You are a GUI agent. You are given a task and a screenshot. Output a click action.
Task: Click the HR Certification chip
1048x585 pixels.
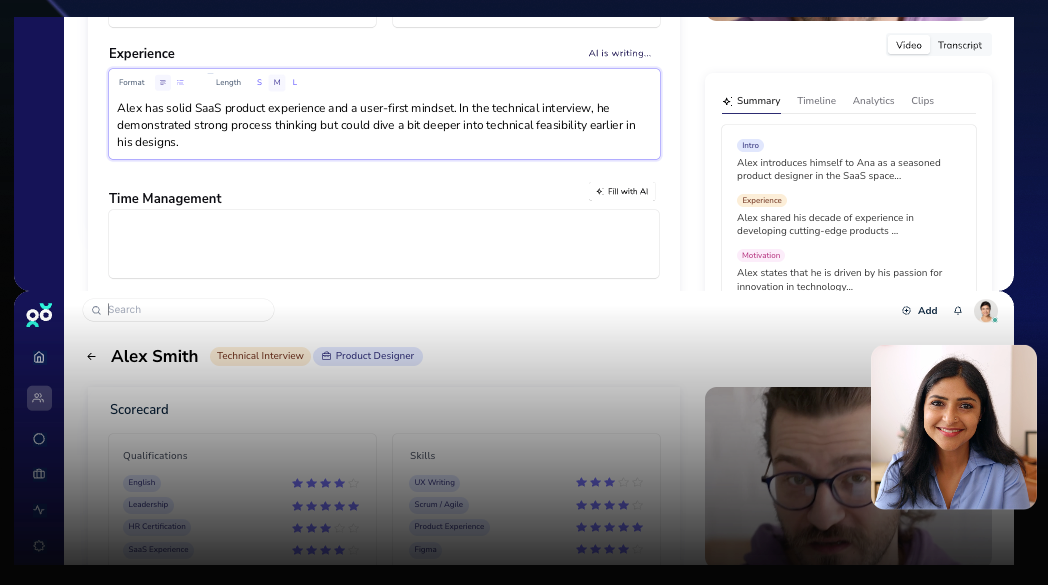tap(157, 527)
